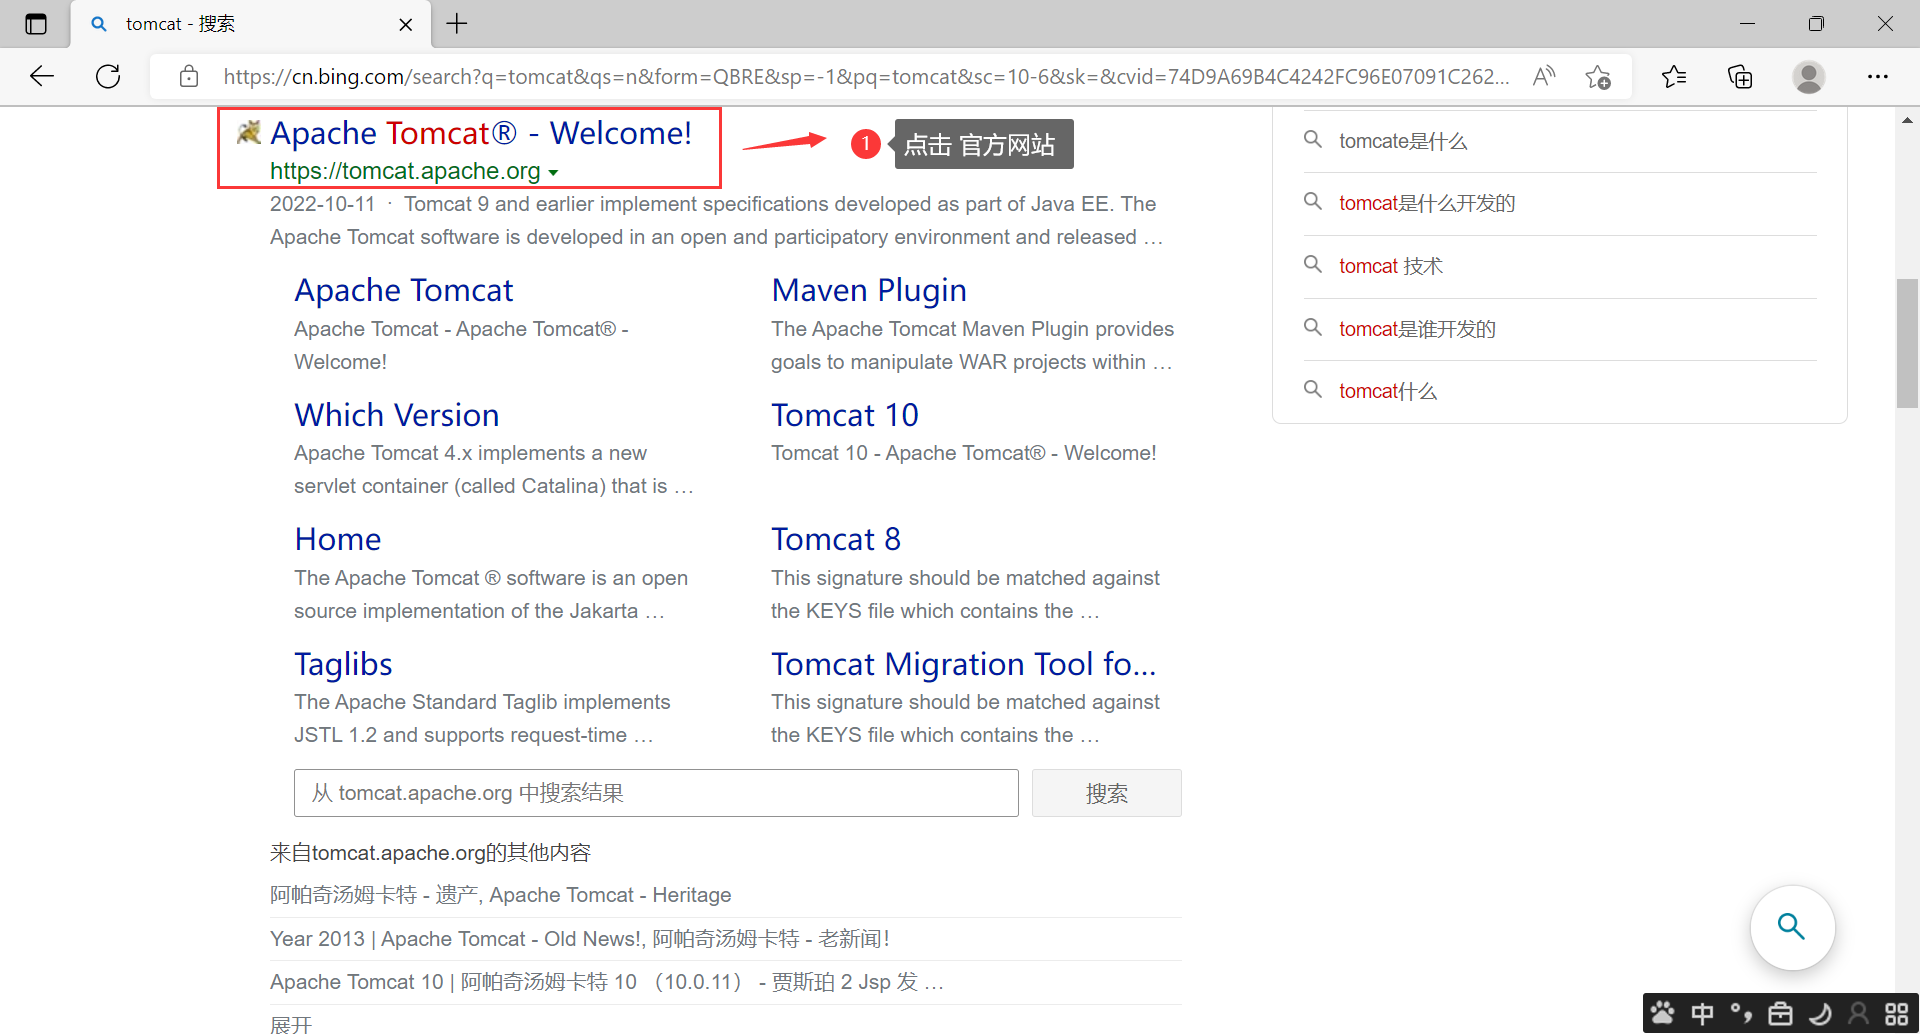The image size is (1920, 1034).
Task: Add this page to favorites
Action: [1598, 77]
